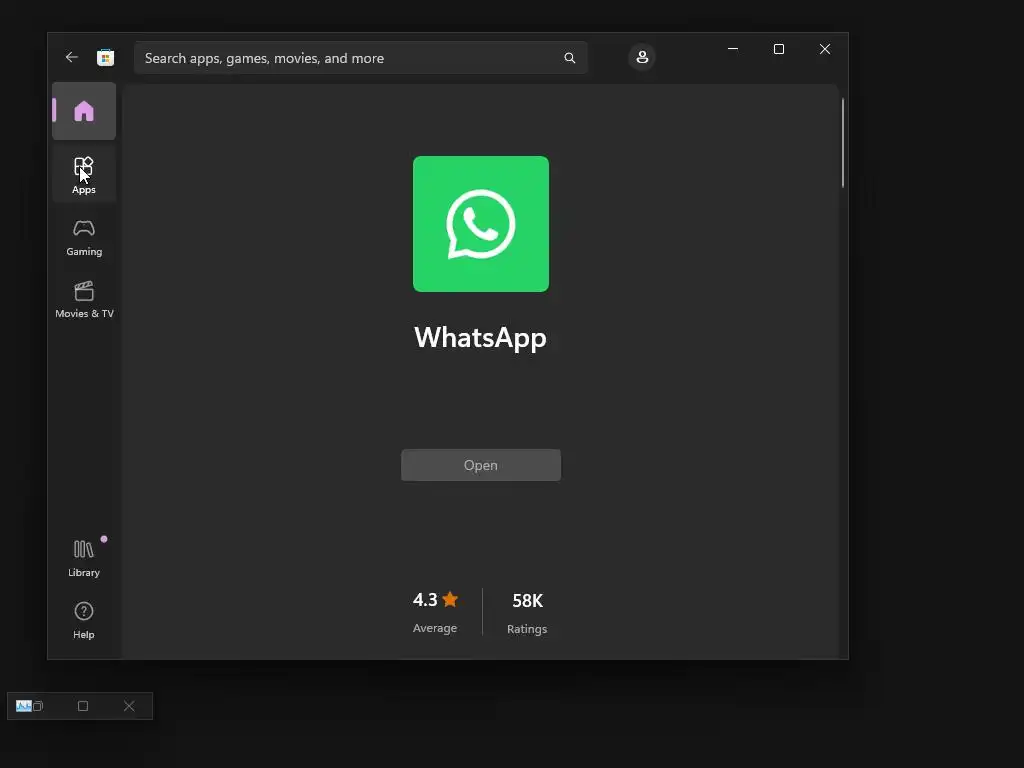
Task: Click the small window's app icon
Action: 24,706
